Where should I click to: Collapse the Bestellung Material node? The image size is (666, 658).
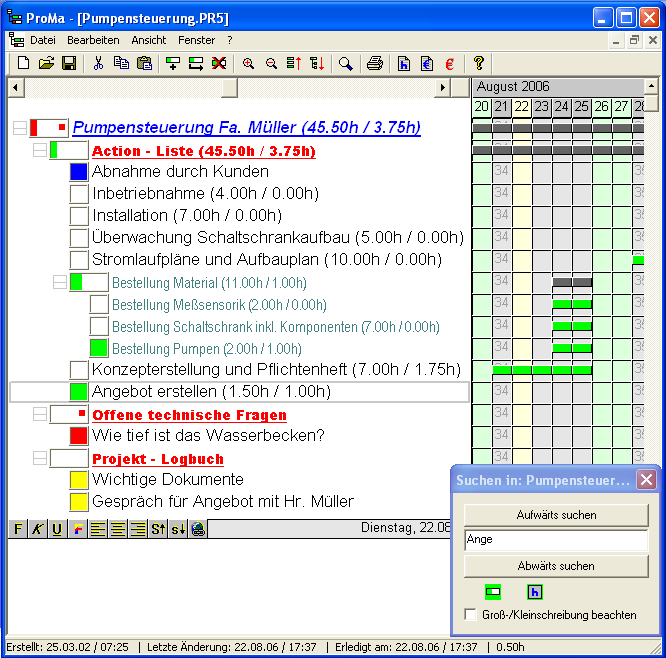(60, 282)
